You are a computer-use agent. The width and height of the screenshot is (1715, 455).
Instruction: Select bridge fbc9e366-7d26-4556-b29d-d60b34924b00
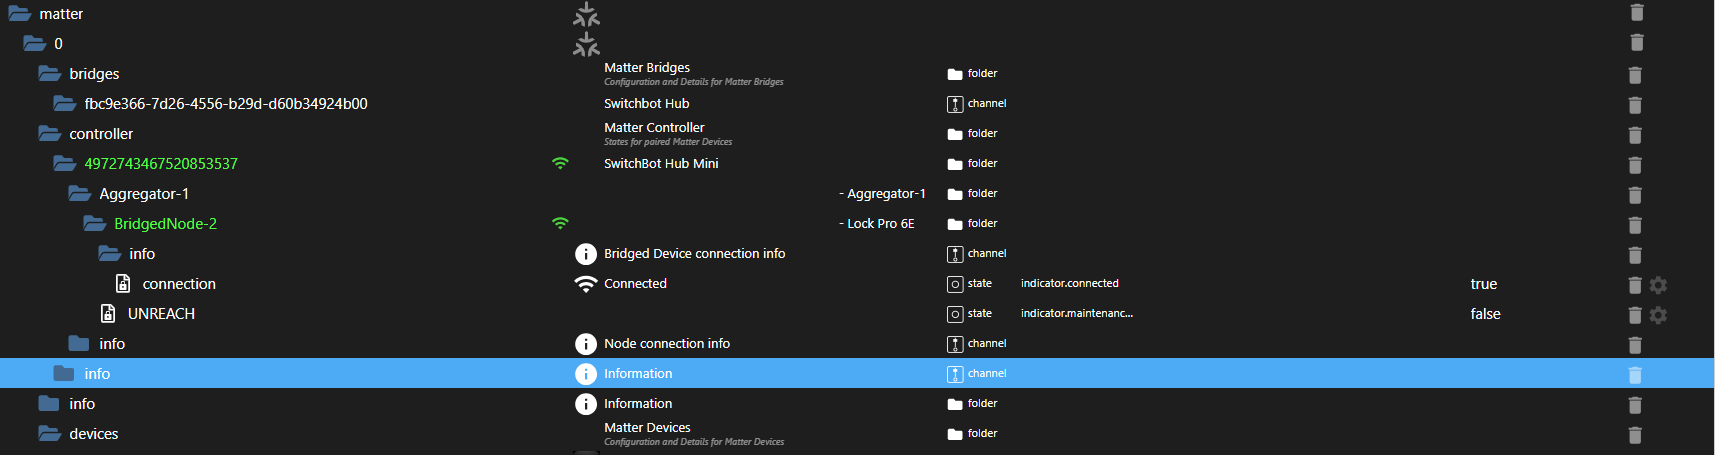[226, 104]
